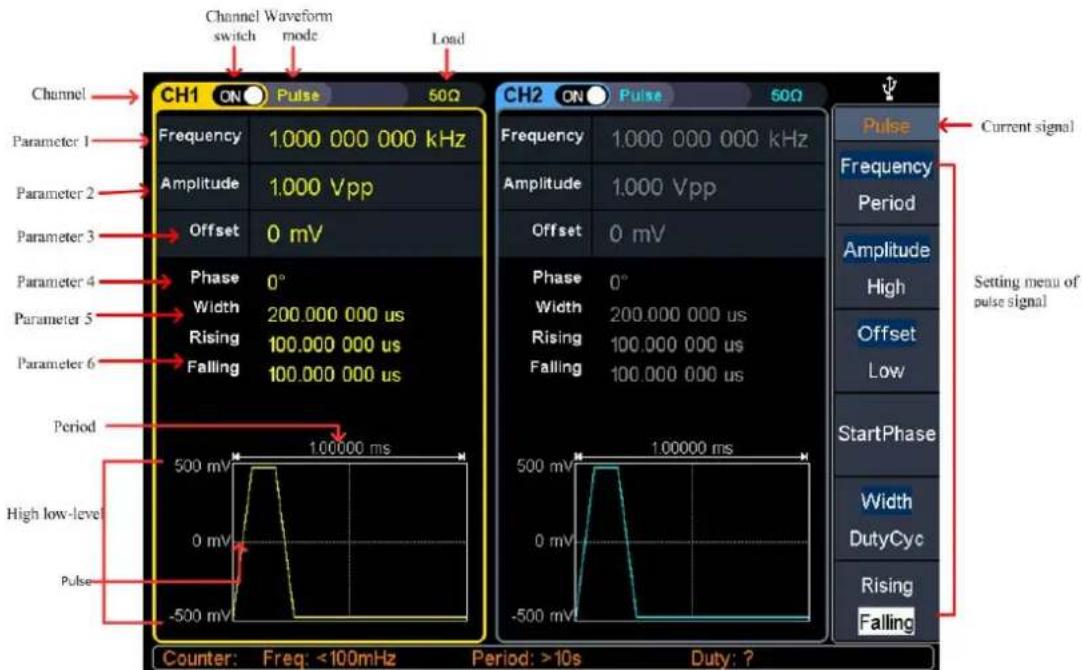Click CH1 Falling value 100.000 000 us
The height and width of the screenshot is (670, 1082).
[x=334, y=375]
